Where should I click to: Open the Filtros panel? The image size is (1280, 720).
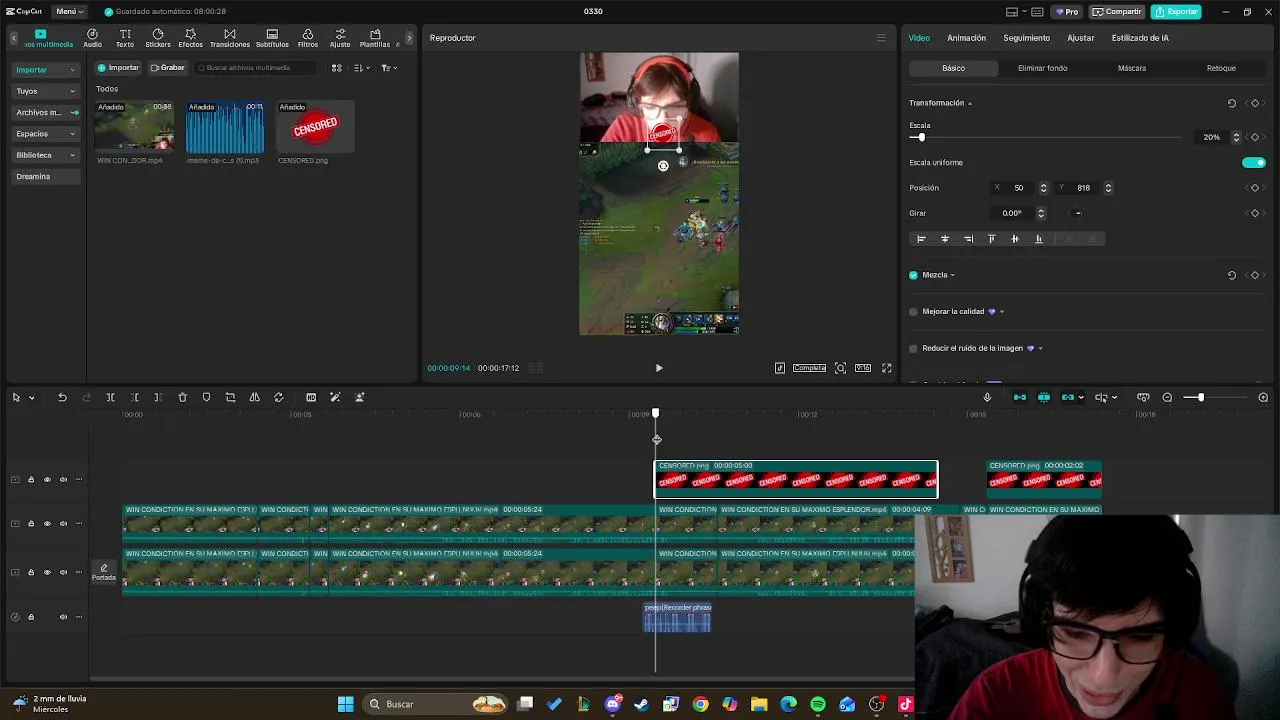308,38
